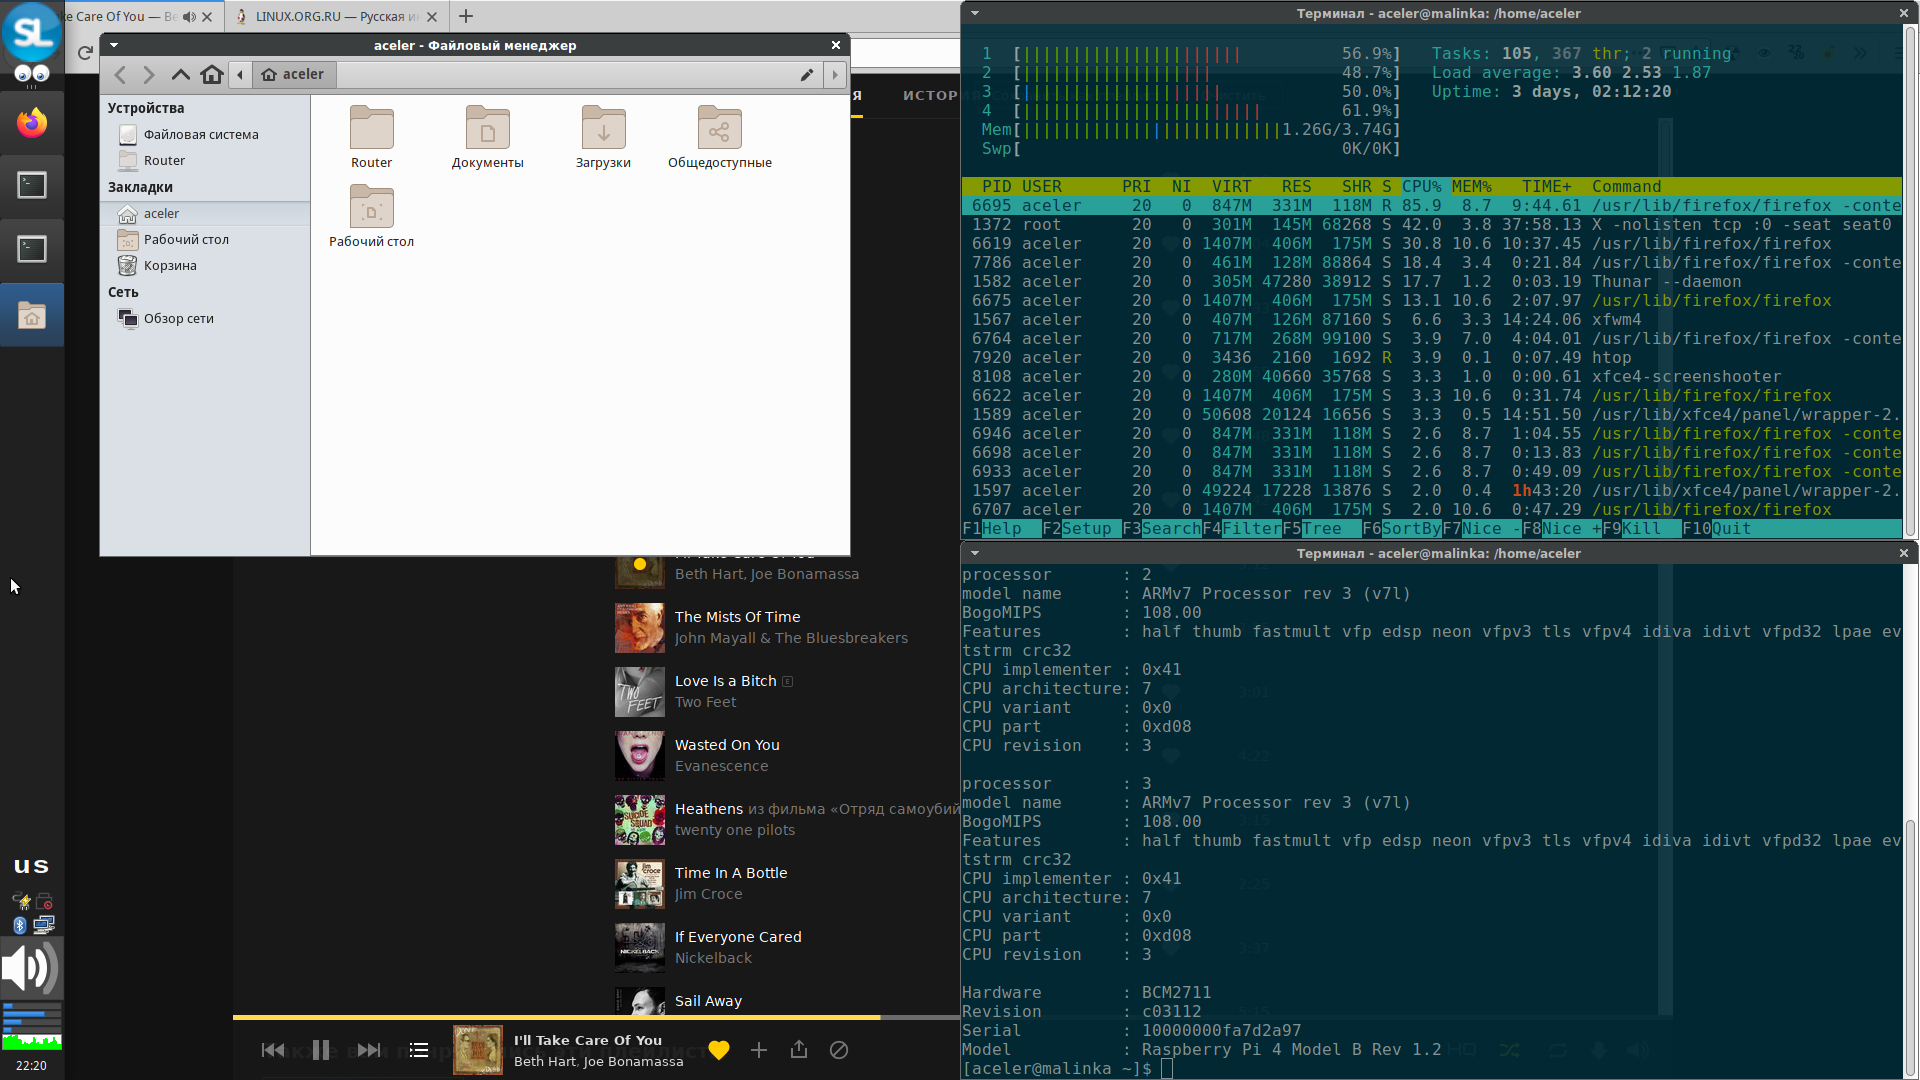Toggle the yellow heart like button
The image size is (1920, 1080).
(719, 1050)
